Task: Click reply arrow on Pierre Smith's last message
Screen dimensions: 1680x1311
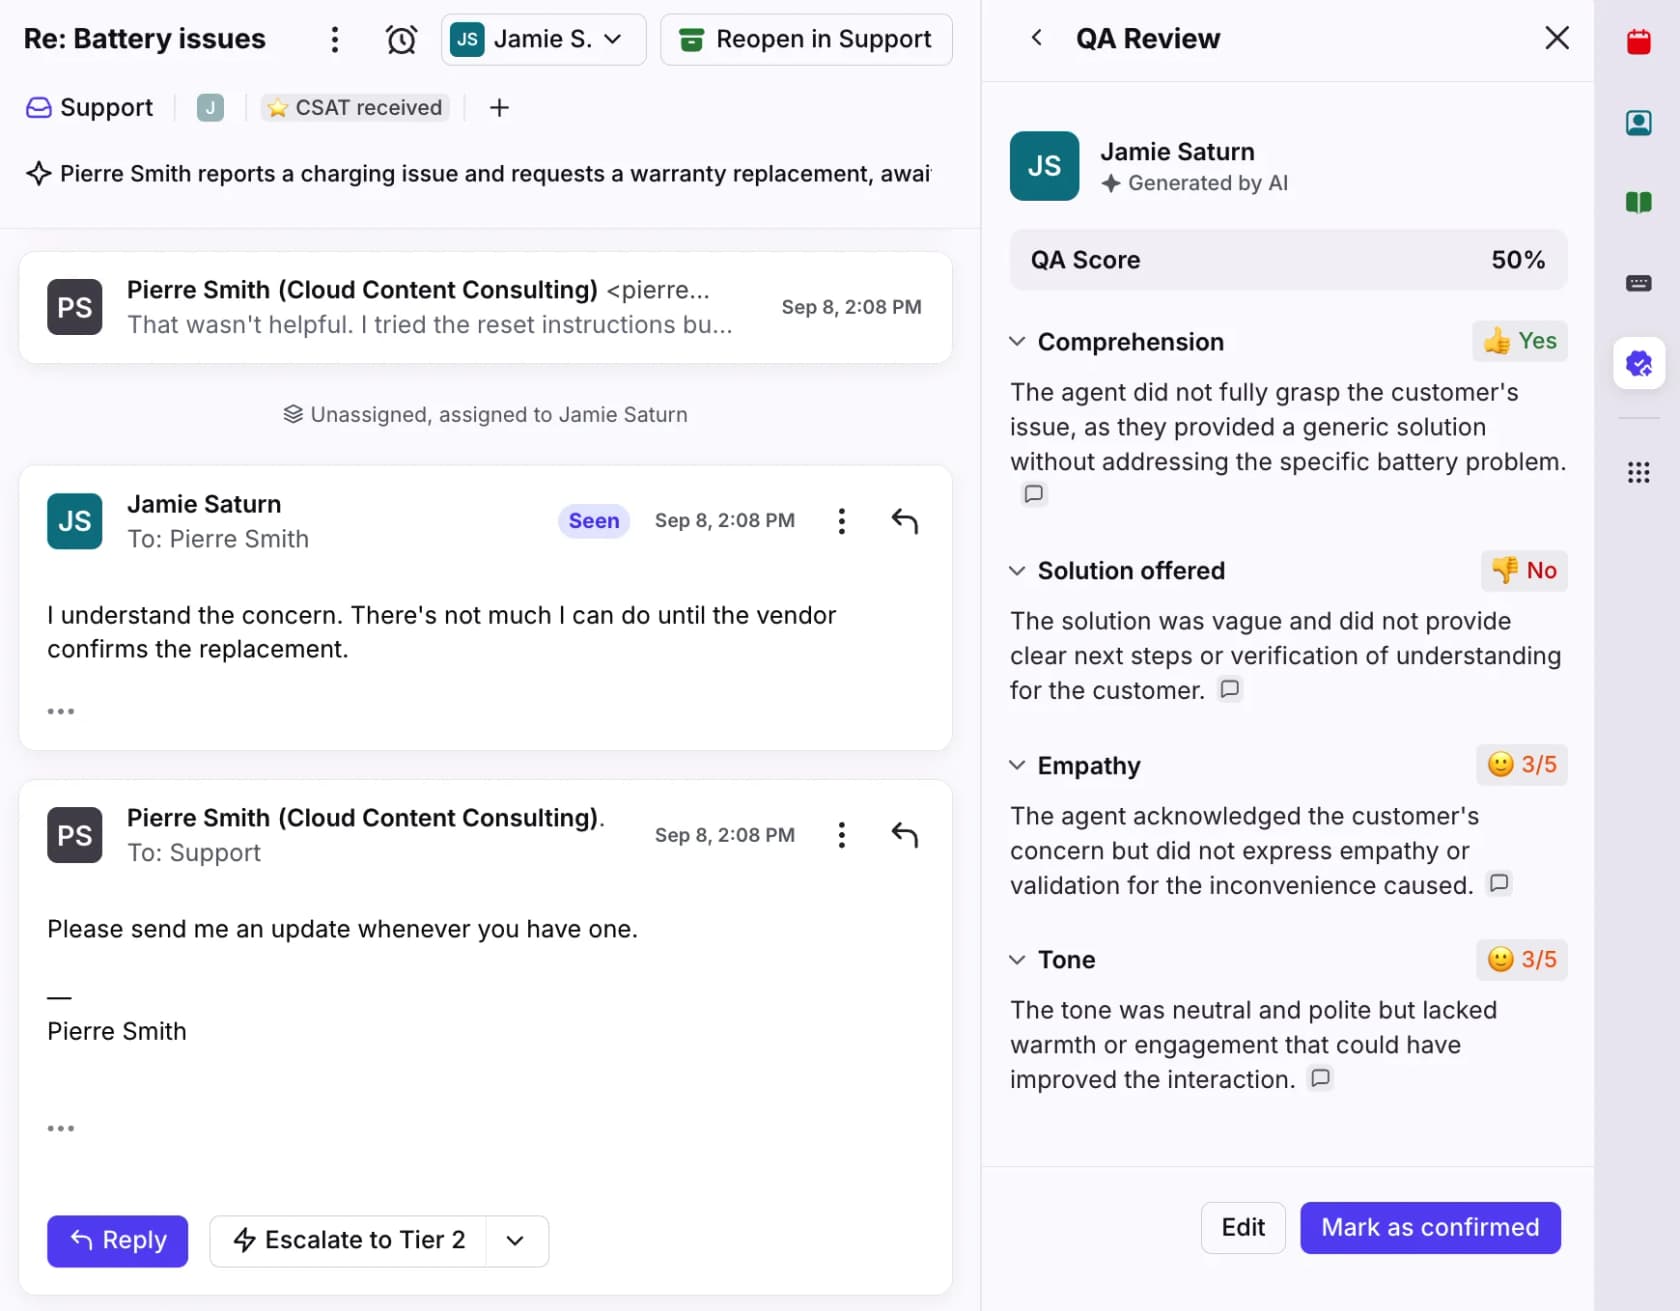Action: pos(905,835)
